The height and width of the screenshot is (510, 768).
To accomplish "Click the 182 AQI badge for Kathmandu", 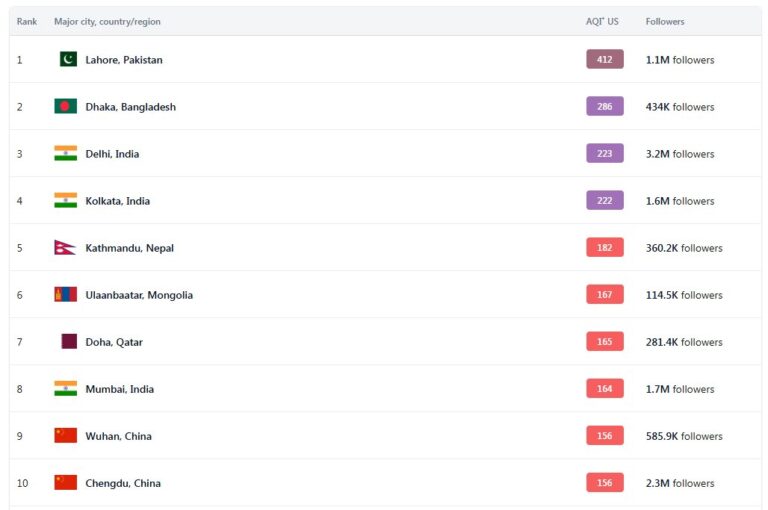I will (x=604, y=247).
